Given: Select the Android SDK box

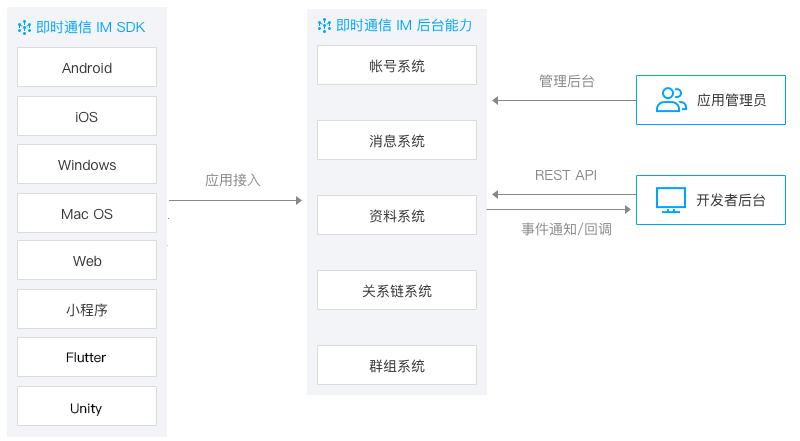Looking at the screenshot, I should pyautogui.click(x=87, y=67).
